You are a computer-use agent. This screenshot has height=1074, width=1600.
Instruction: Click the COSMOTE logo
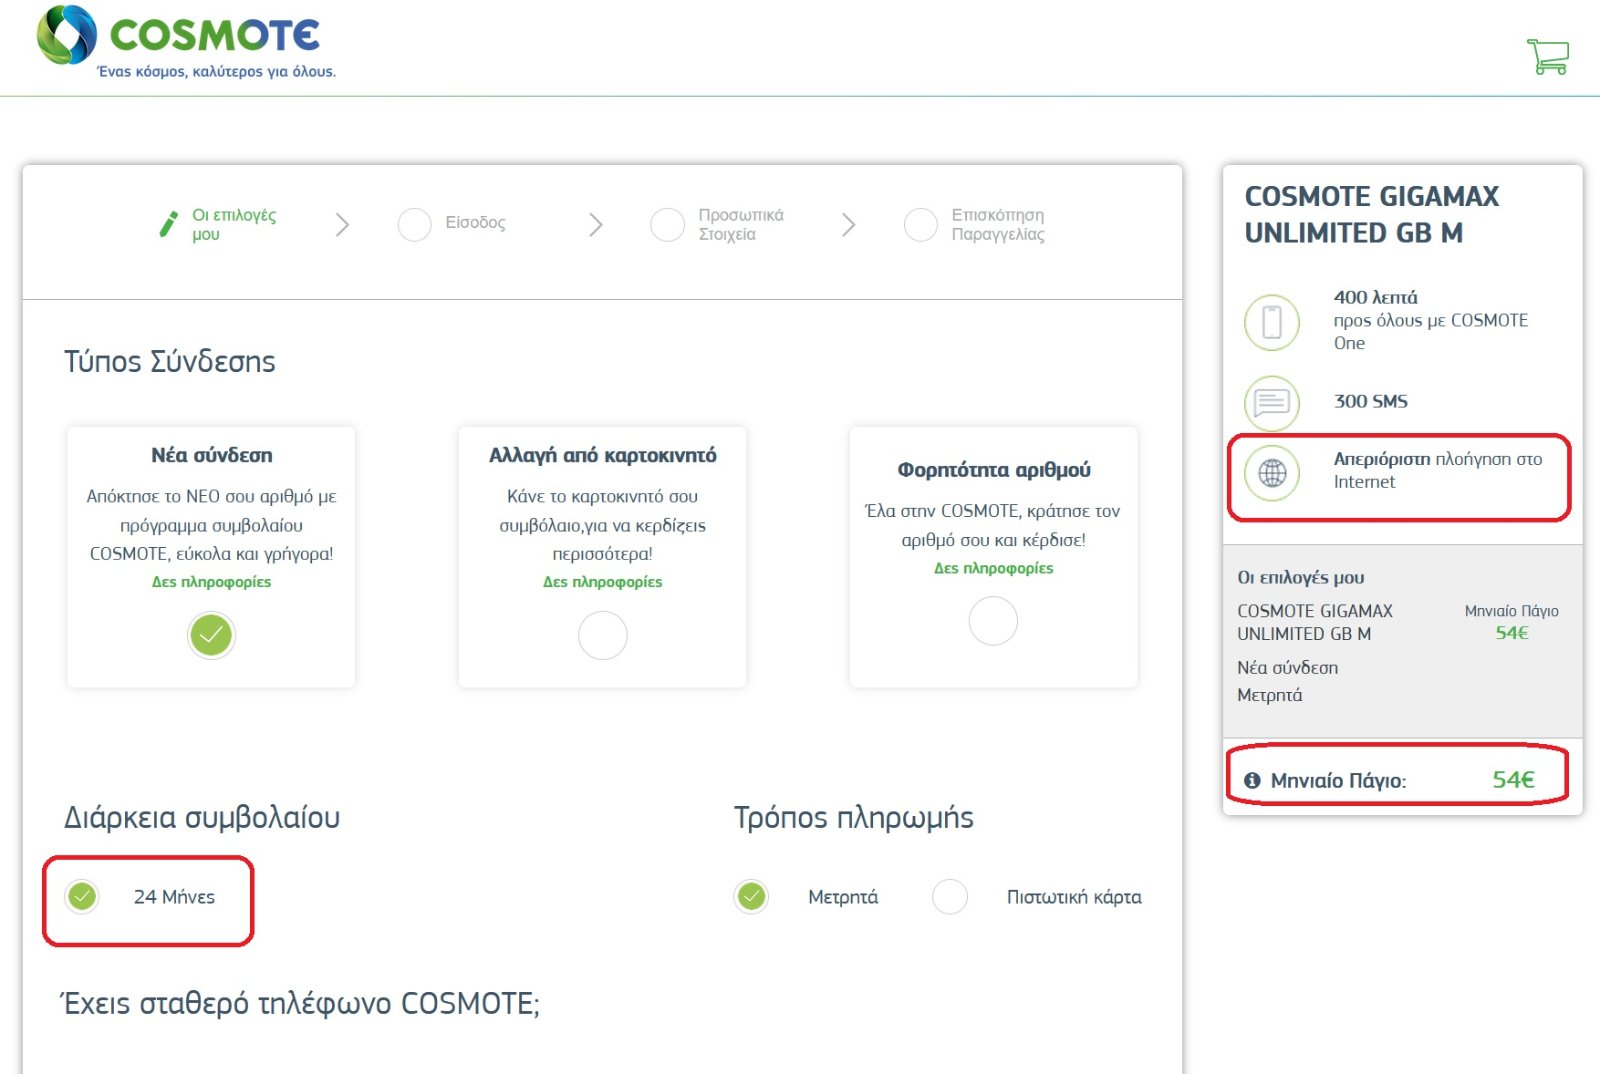click(186, 42)
